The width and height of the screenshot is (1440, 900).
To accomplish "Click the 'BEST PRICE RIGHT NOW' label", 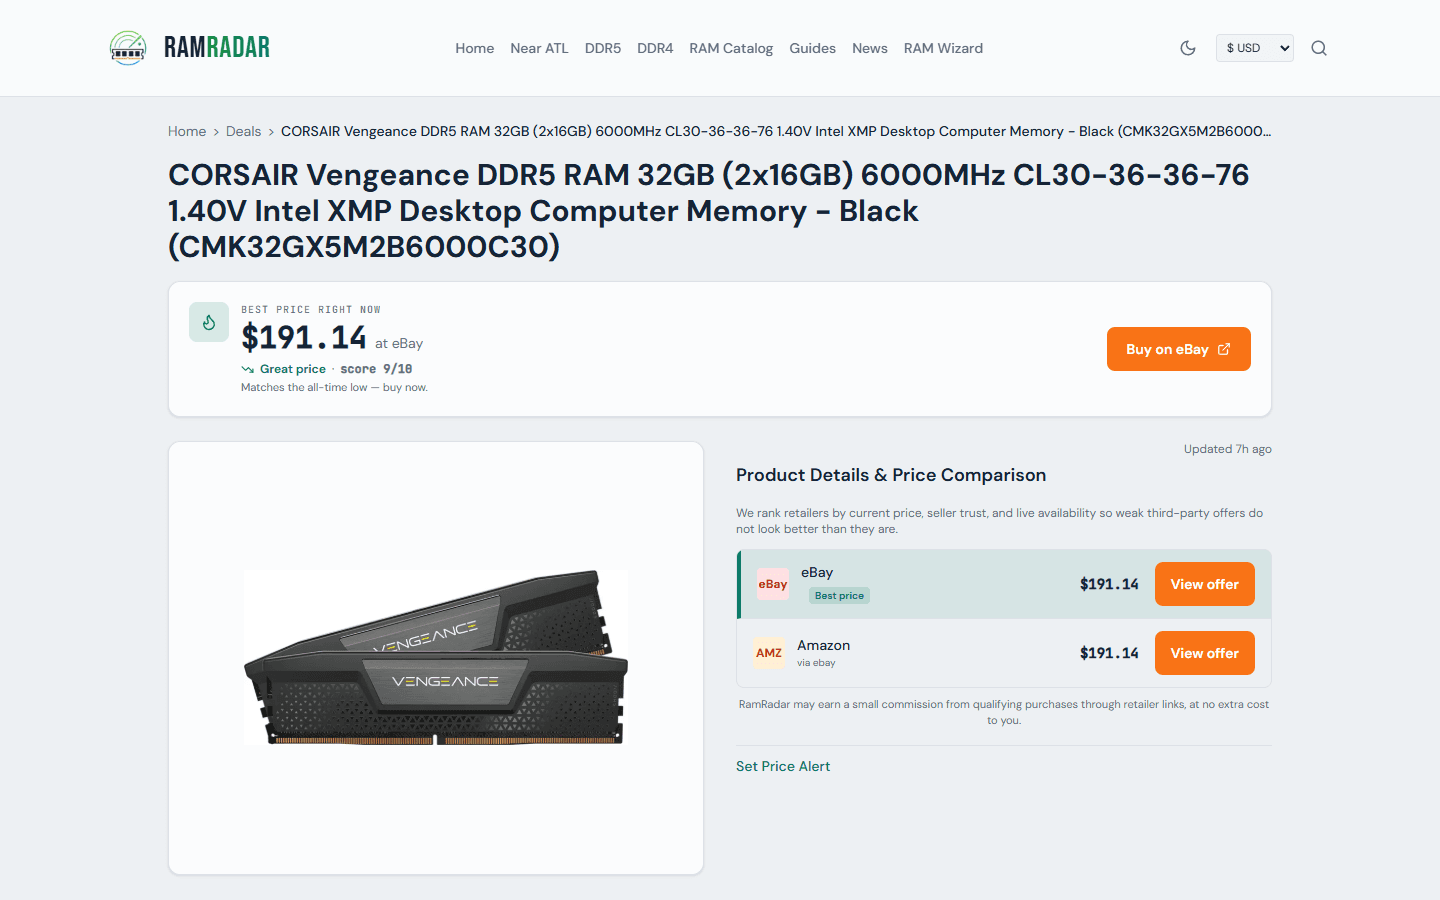I will click(x=311, y=310).
